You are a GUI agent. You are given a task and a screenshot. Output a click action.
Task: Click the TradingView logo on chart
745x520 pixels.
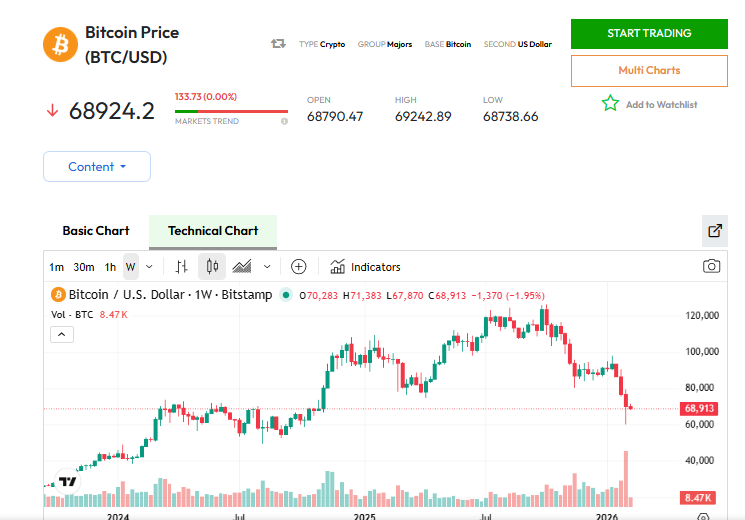click(68, 481)
